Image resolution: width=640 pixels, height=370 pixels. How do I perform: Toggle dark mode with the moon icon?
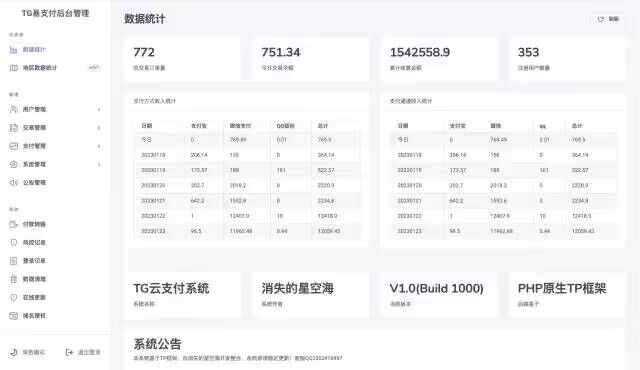tap(13, 352)
